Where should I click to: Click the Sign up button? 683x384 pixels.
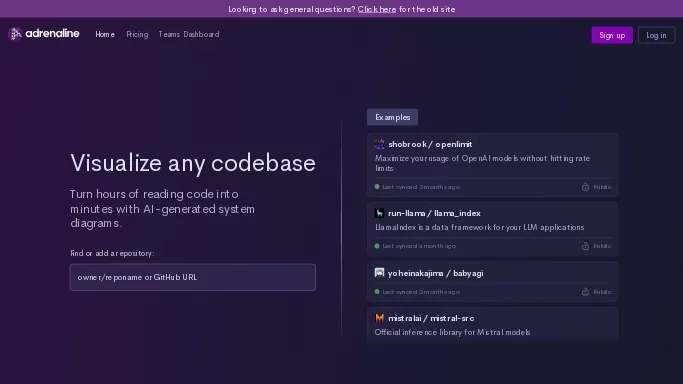pos(612,35)
